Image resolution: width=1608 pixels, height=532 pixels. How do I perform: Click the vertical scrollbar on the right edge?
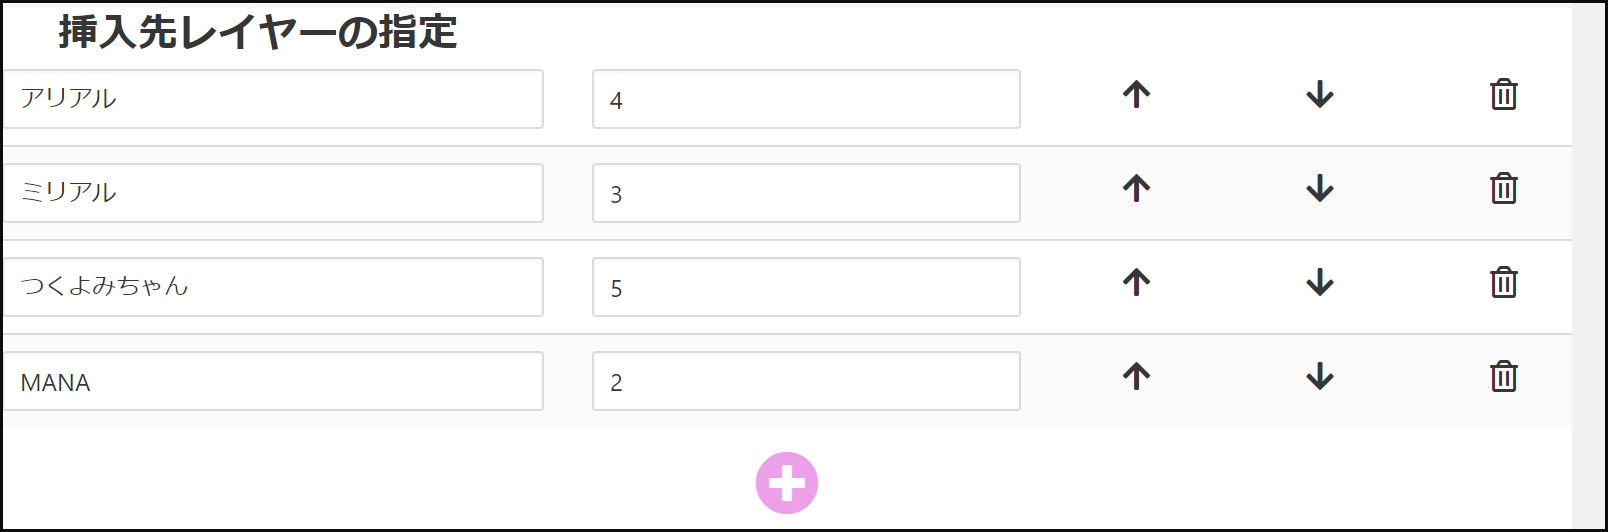[1588, 266]
